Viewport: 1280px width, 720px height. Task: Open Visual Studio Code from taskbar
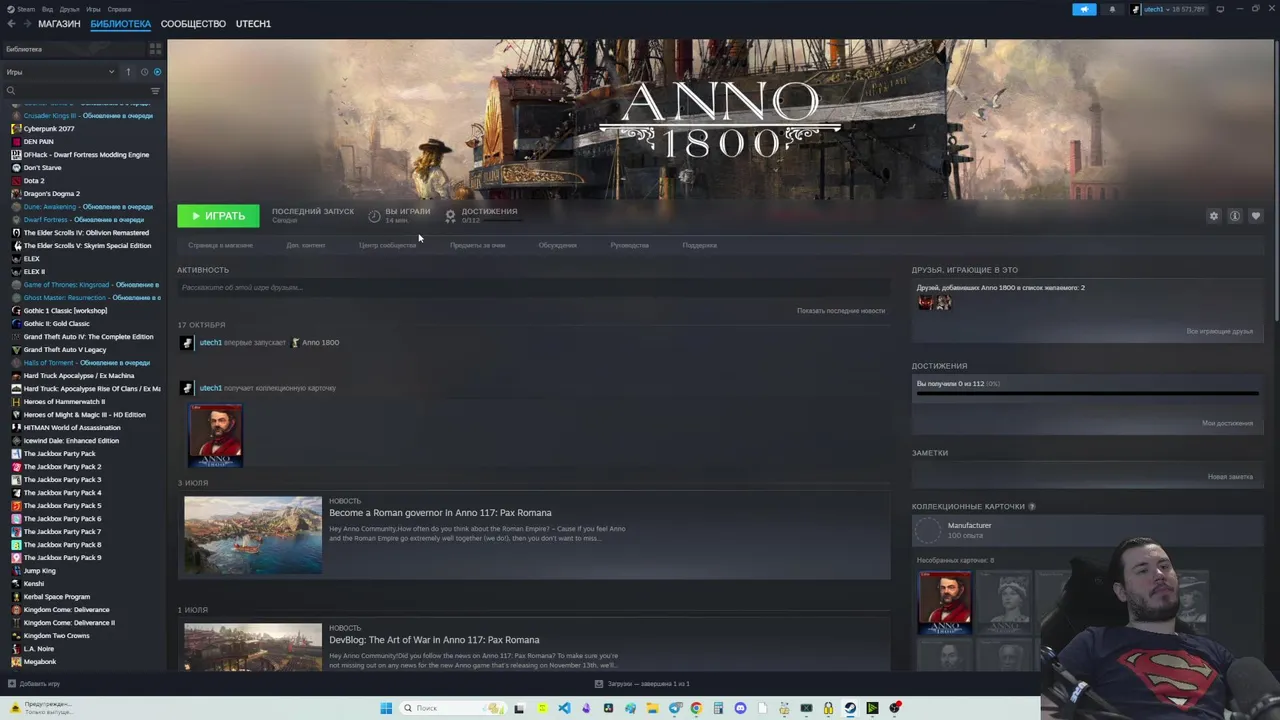[x=564, y=708]
